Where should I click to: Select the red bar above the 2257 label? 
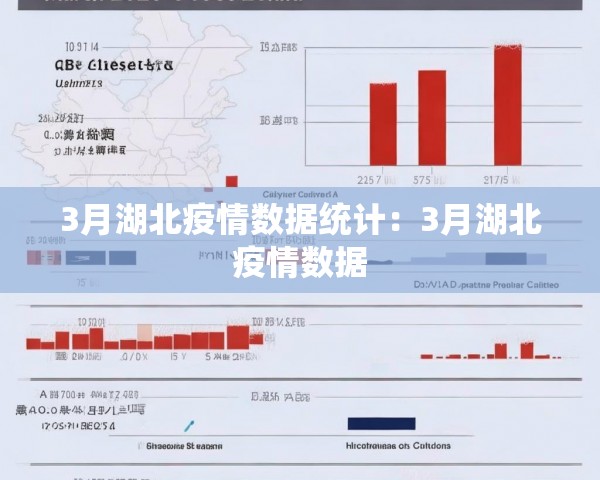tap(383, 124)
